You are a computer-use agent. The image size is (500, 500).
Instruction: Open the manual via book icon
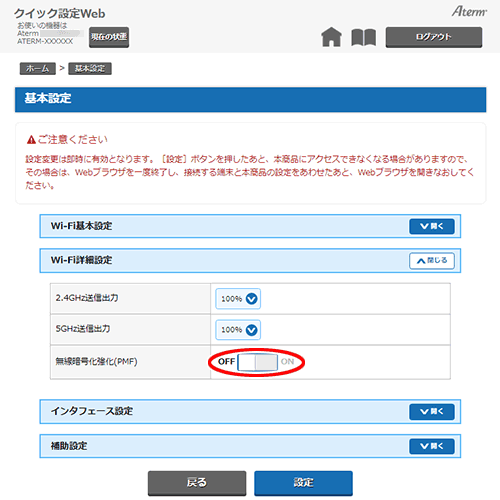[x=364, y=37]
